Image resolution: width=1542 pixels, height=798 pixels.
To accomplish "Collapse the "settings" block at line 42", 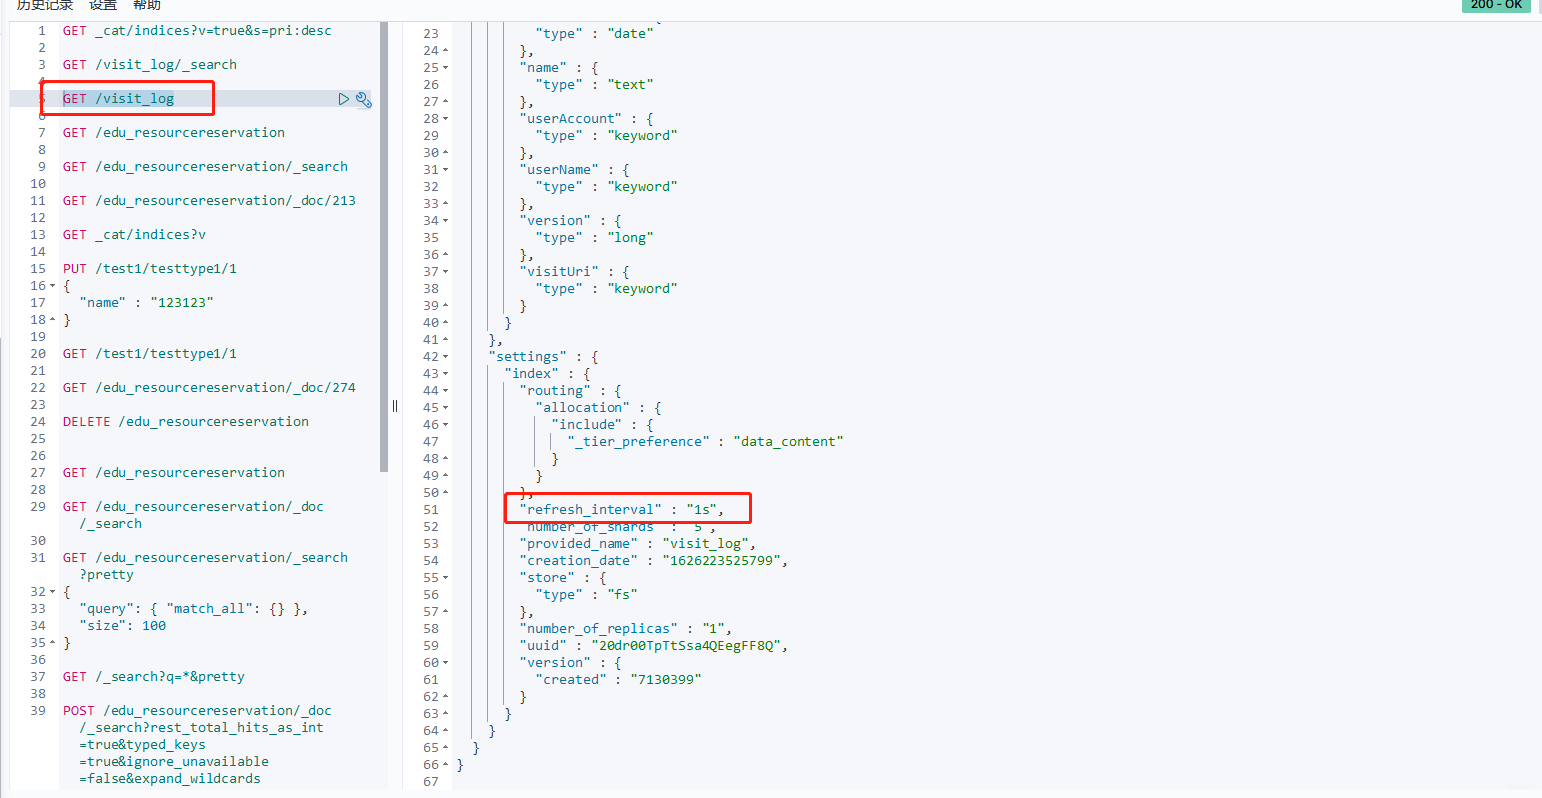I will pos(446,357).
